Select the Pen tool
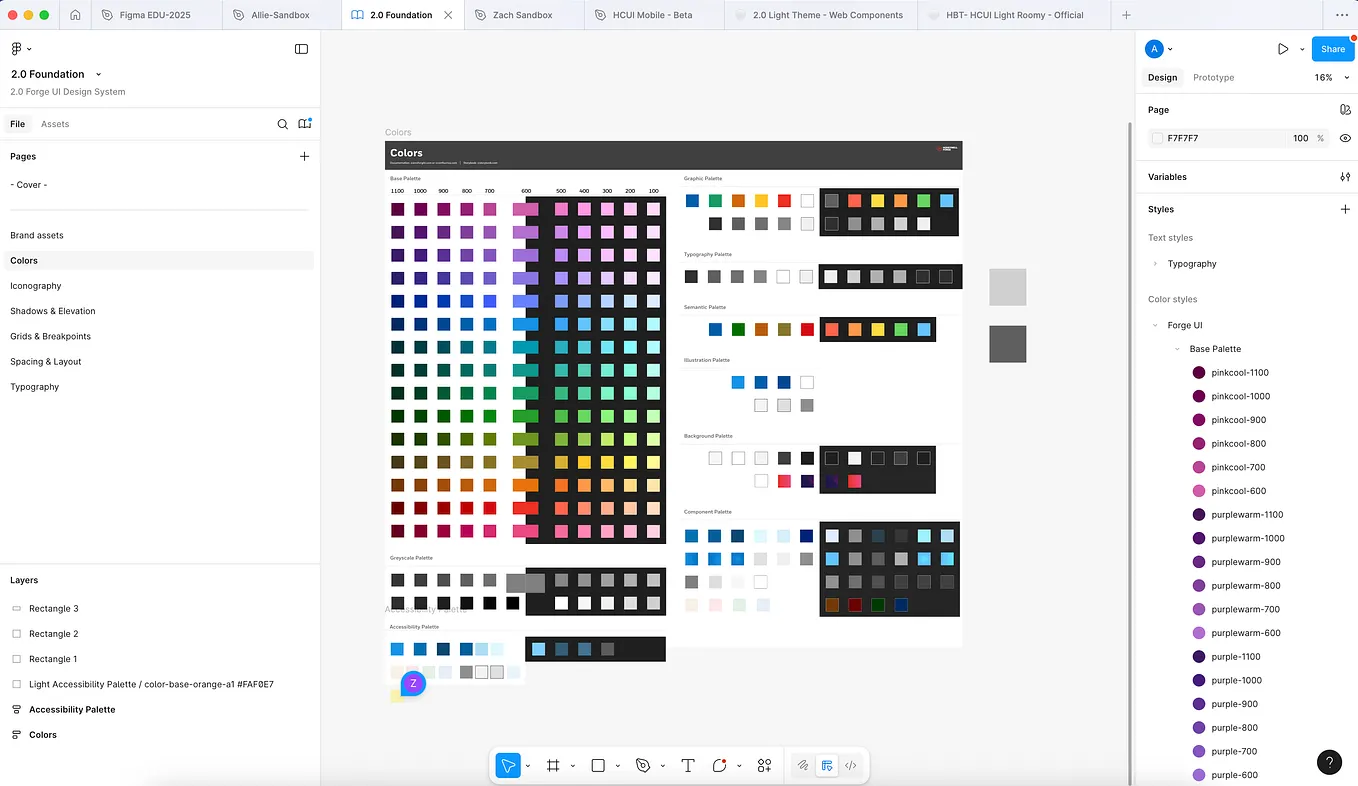Image resolution: width=1358 pixels, height=786 pixels. [x=645, y=765]
